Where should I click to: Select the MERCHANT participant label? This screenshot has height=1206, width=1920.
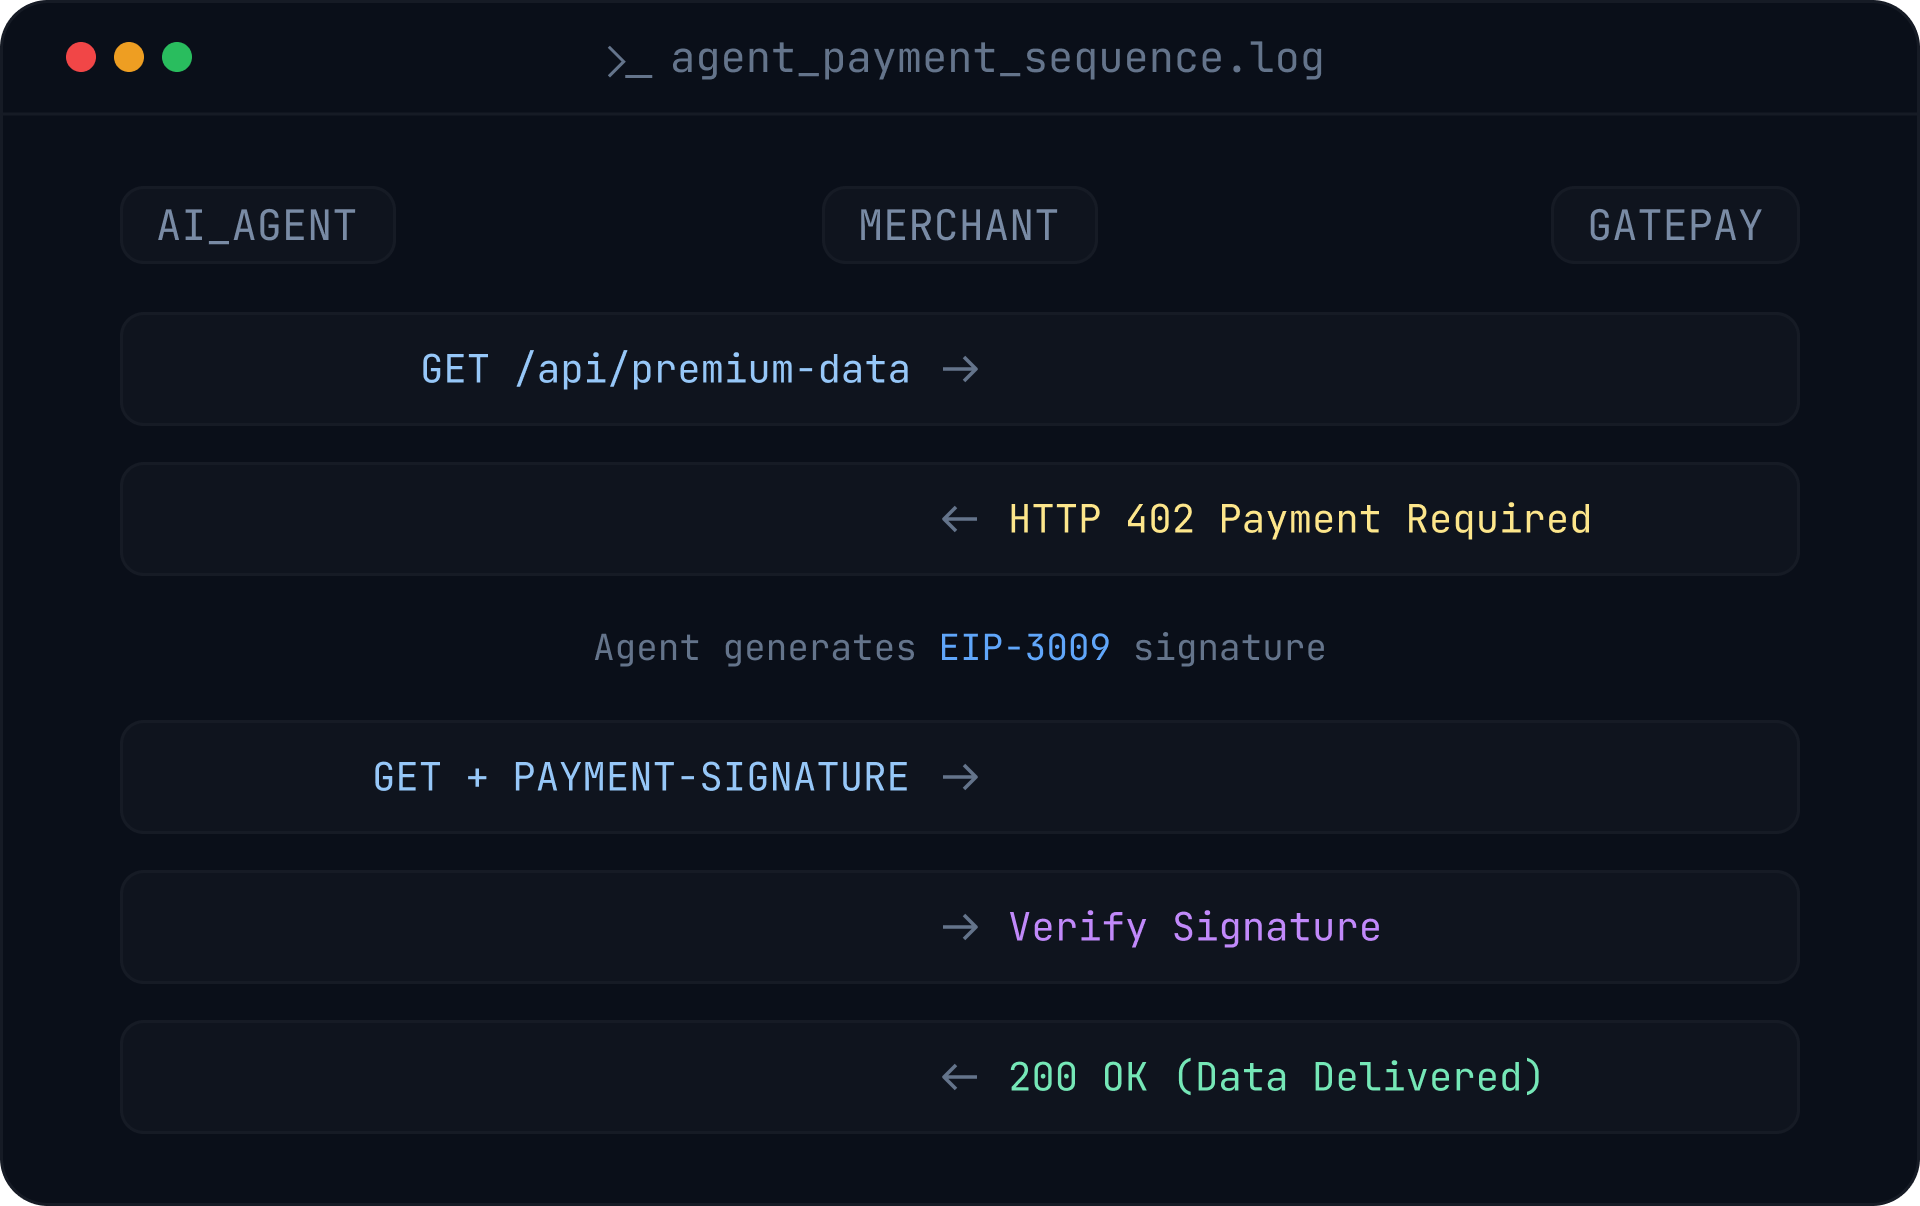pos(959,225)
